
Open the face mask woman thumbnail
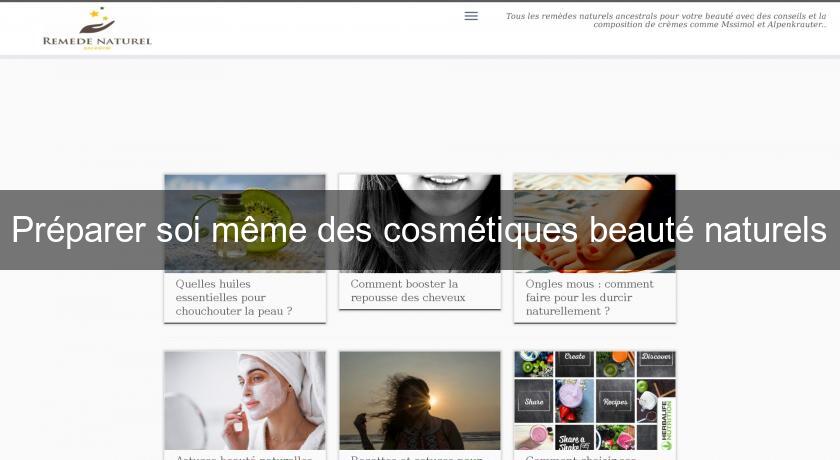click(245, 401)
